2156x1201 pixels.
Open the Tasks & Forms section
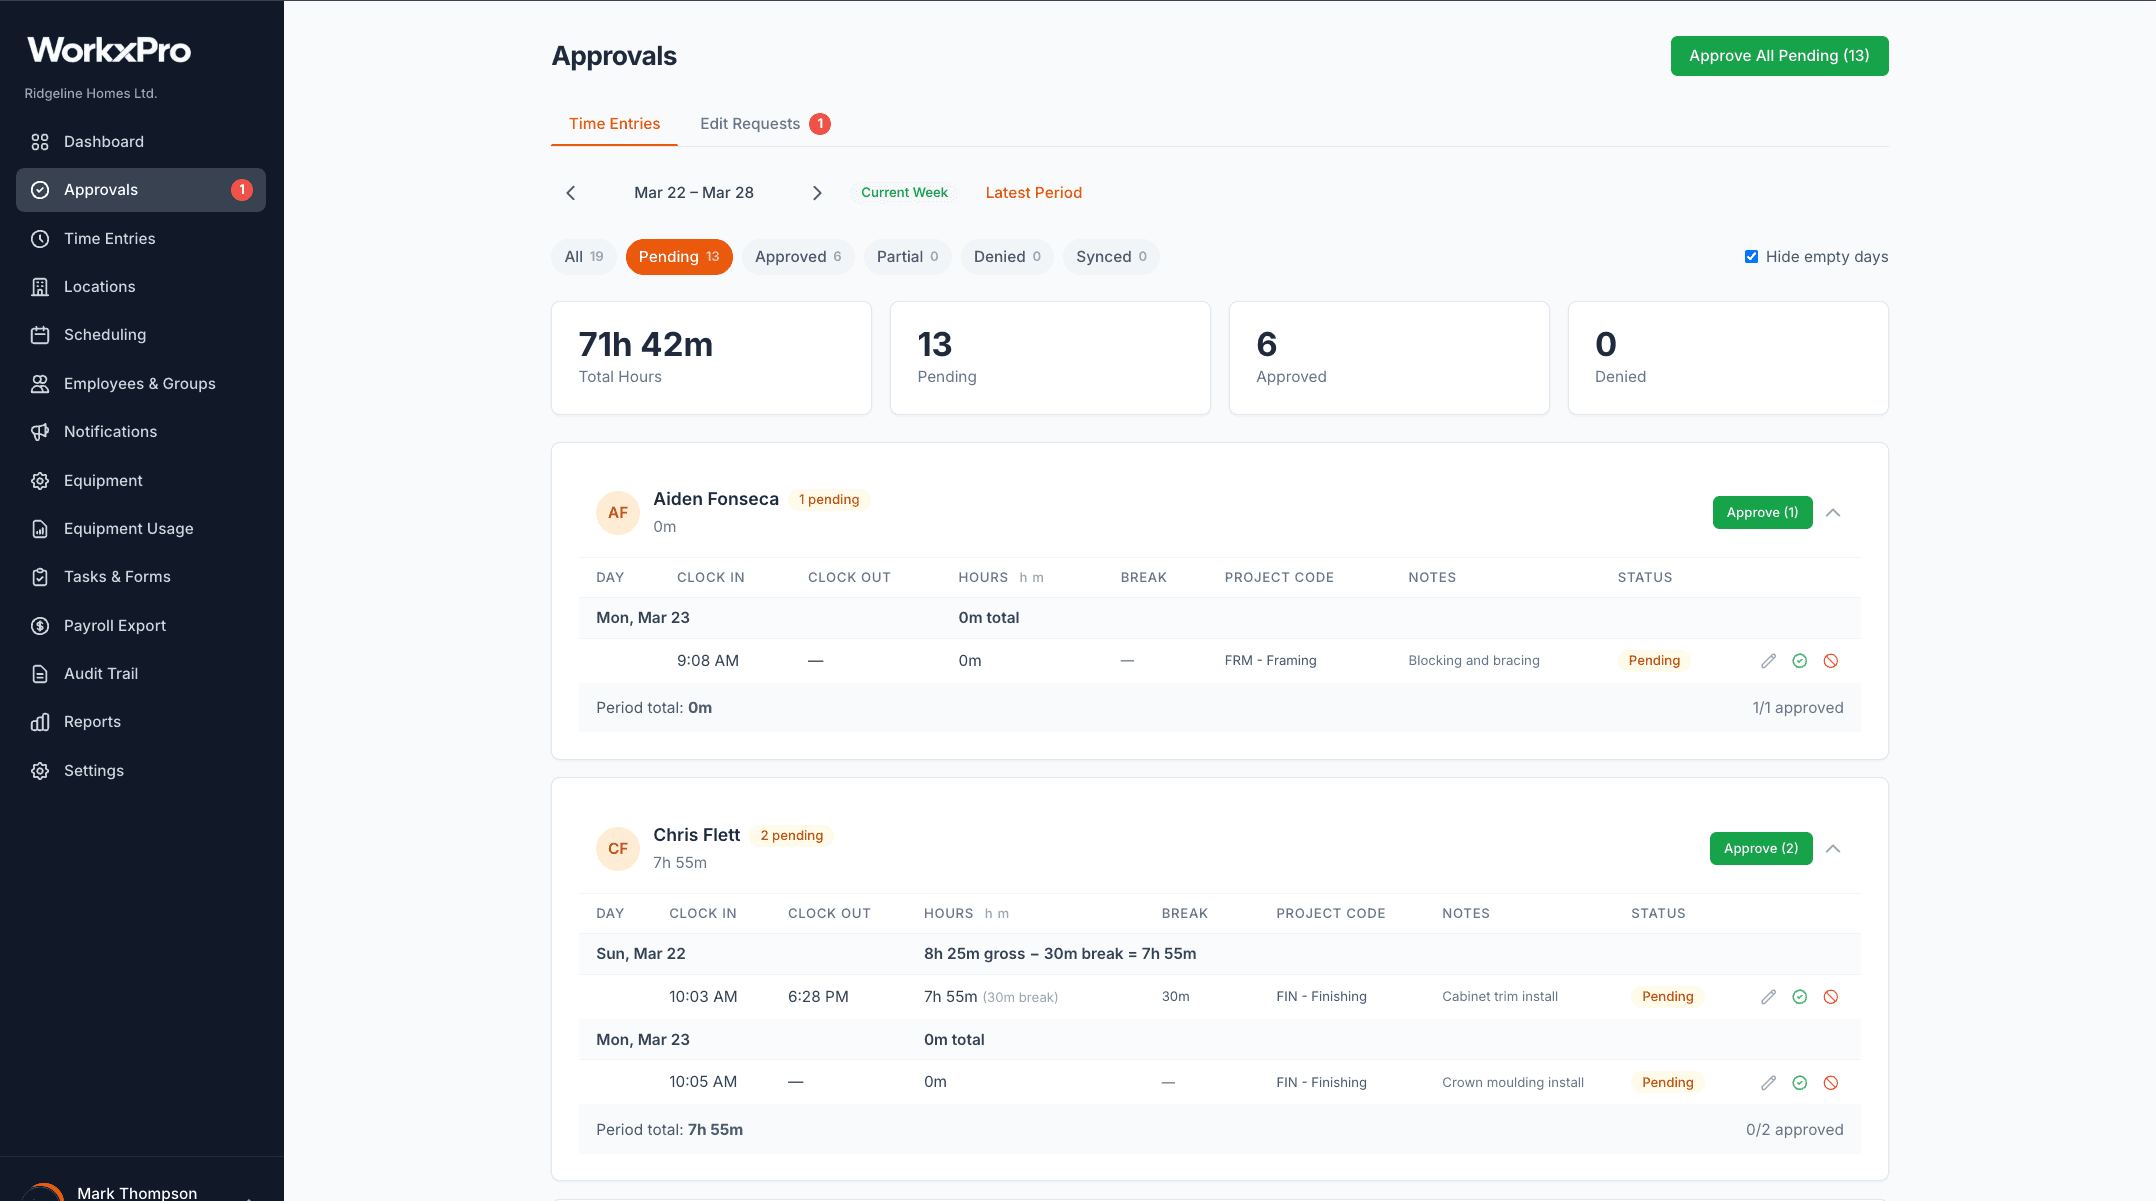(x=117, y=576)
